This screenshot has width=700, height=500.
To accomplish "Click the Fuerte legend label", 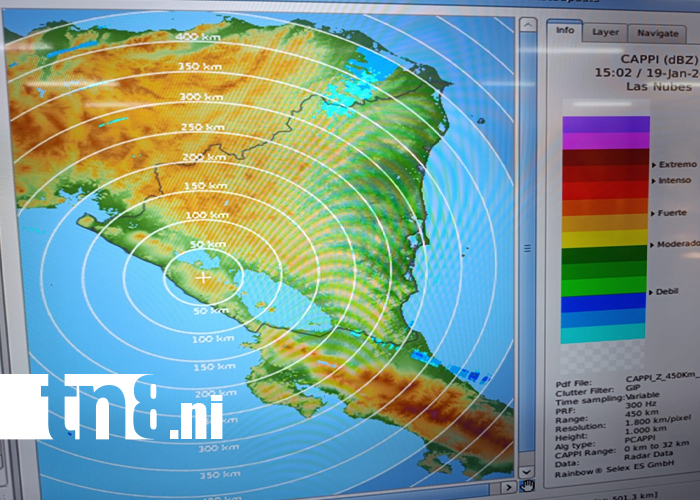I will pos(672,213).
